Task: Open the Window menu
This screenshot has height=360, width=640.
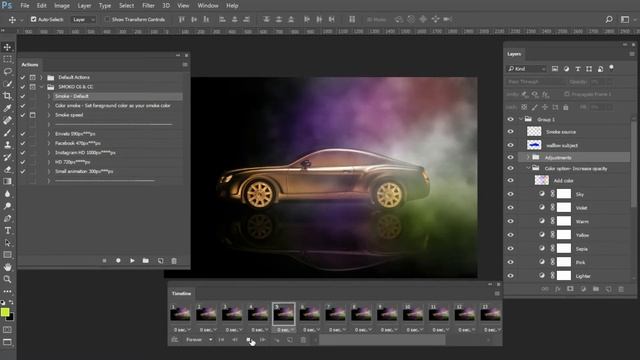Action: [x=208, y=6]
